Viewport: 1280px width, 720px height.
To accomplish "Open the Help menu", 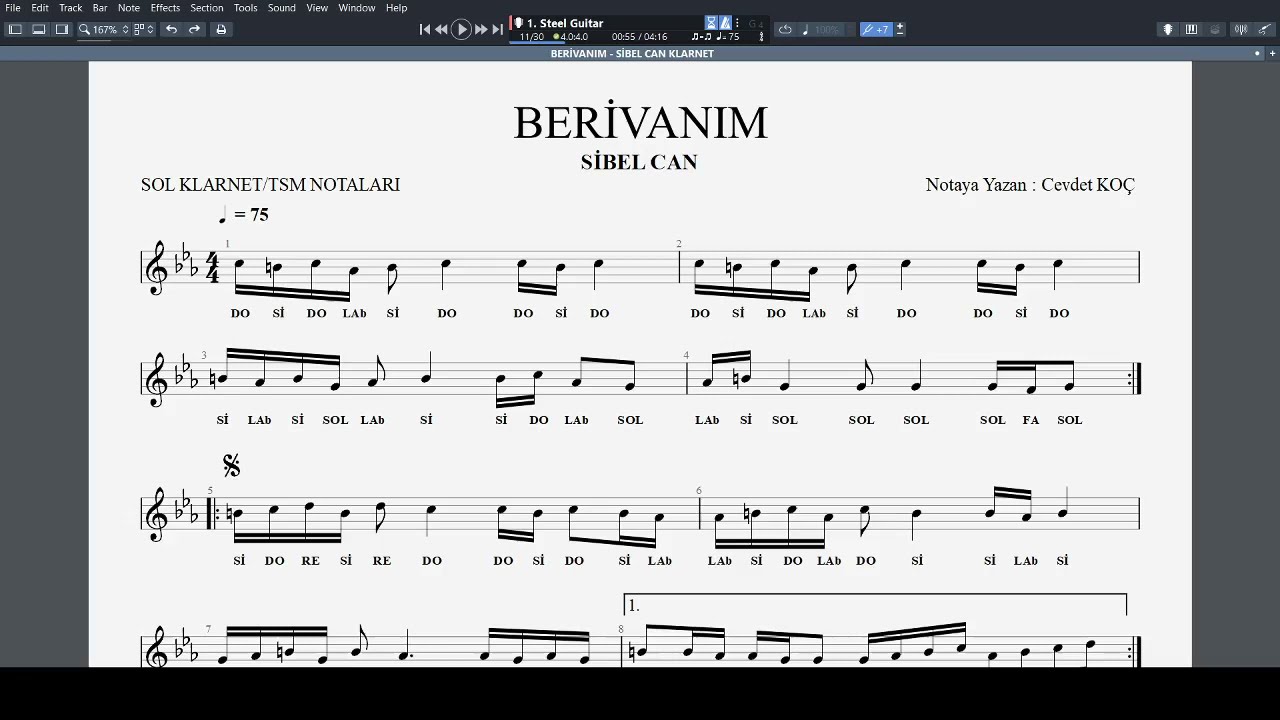I will point(396,8).
